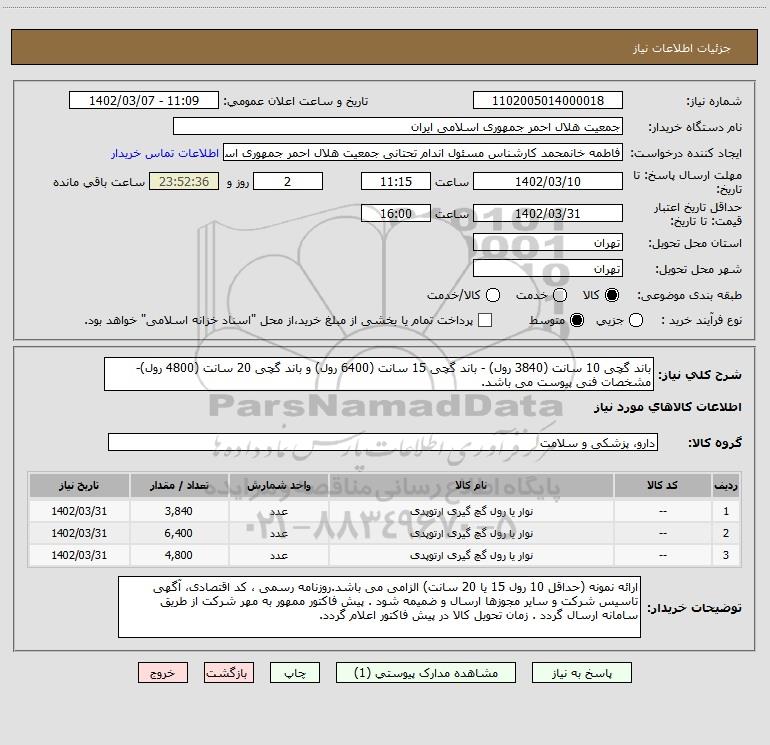Click item name in row 1
Viewport: 770px width, 745px height.
click(471, 511)
